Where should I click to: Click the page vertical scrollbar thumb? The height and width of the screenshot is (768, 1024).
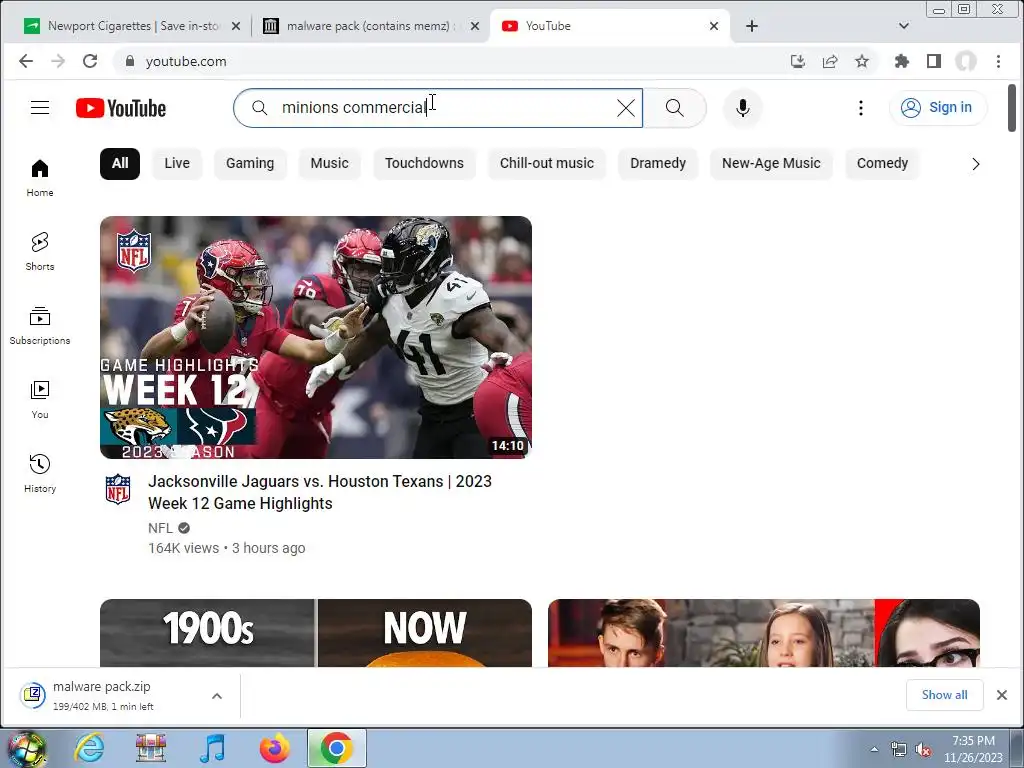coord(1012,108)
